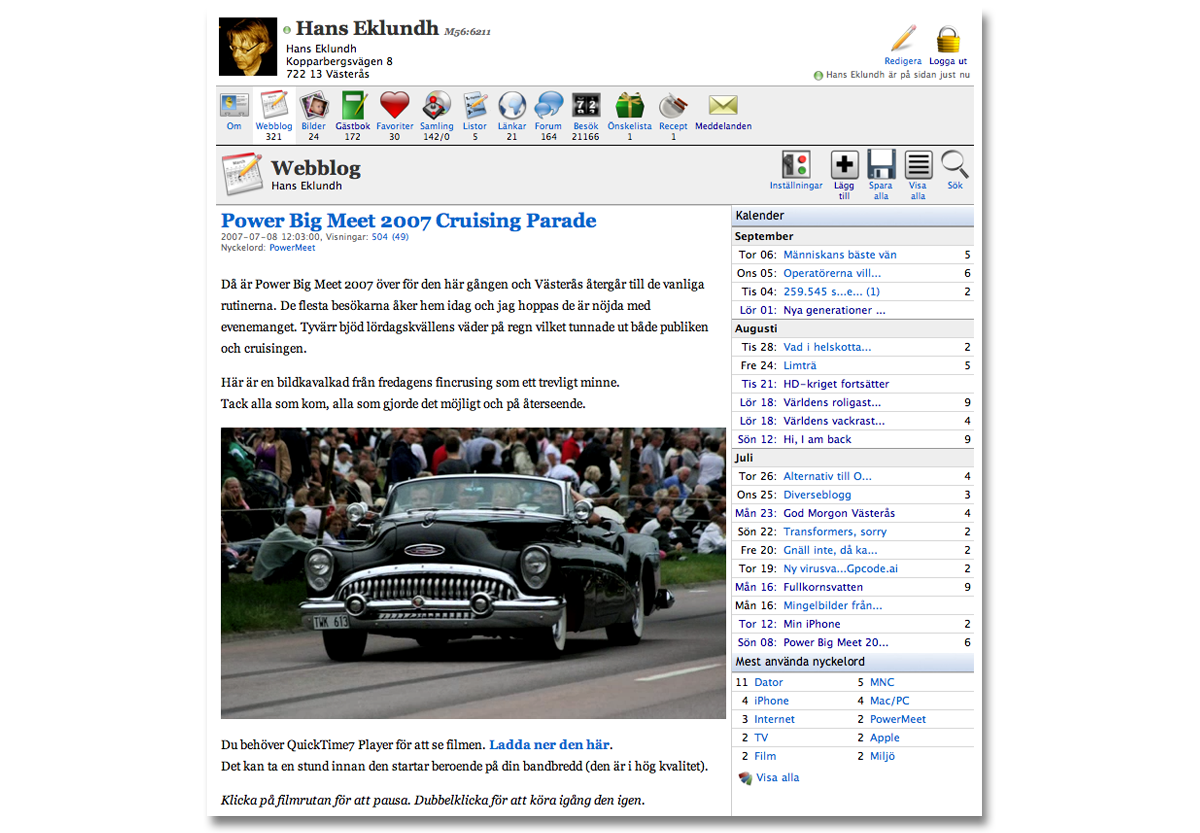Open calendar entry Gnäll inte, då ka...
Viewport: 1200px width, 833px height.
click(830, 550)
